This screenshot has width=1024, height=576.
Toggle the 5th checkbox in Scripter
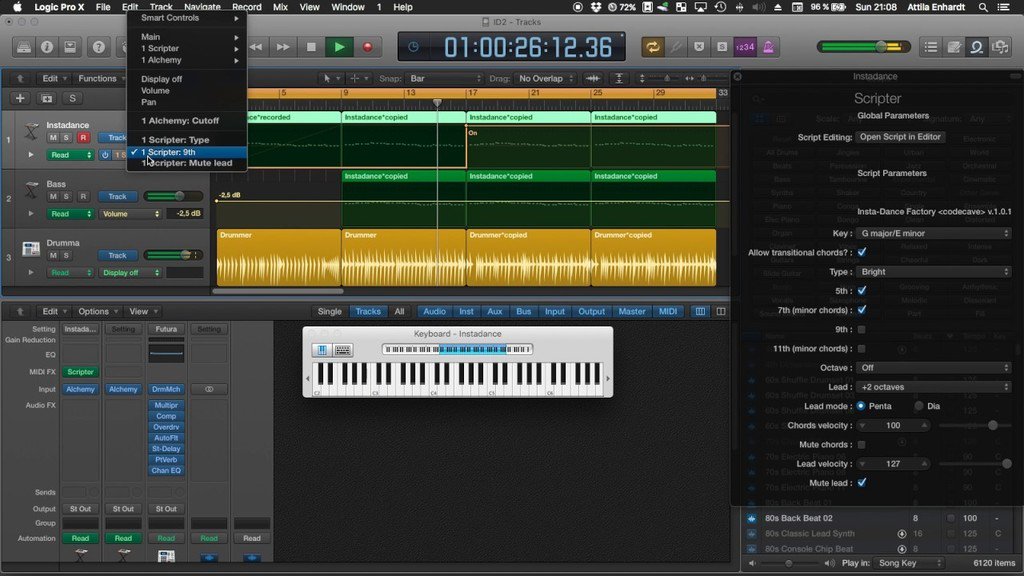[x=862, y=291]
